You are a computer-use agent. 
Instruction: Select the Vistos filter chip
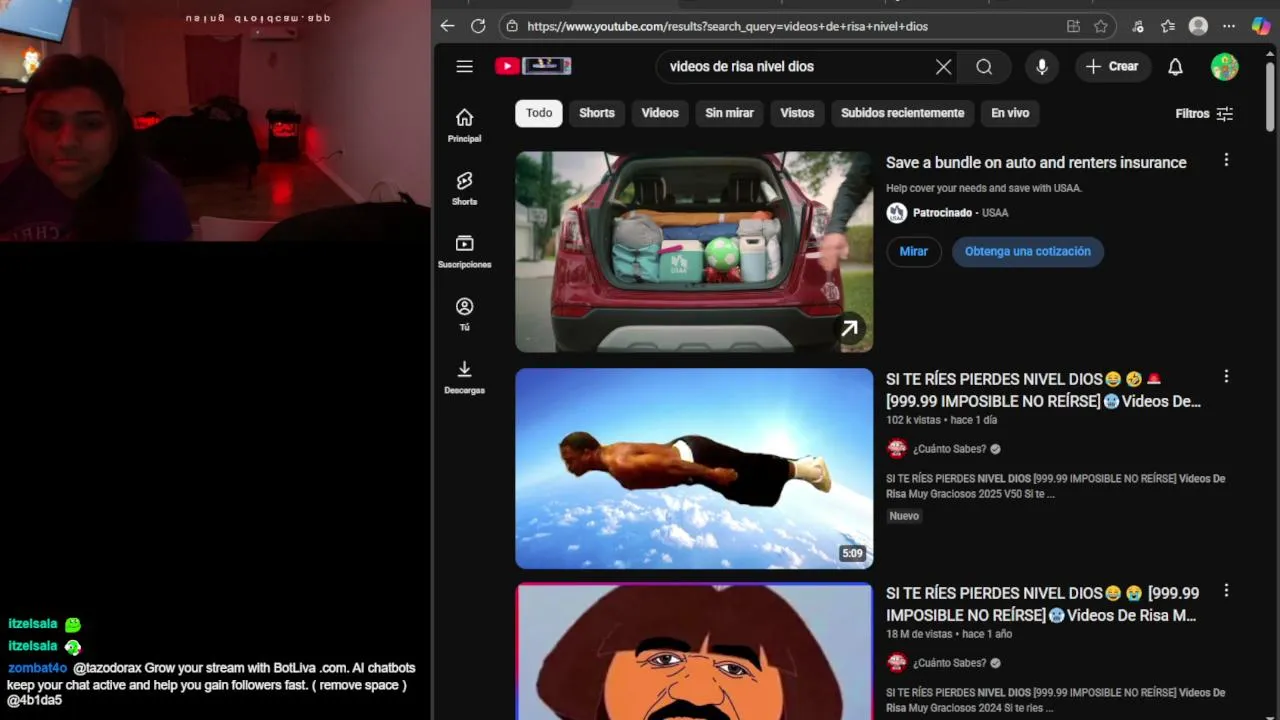click(x=797, y=113)
